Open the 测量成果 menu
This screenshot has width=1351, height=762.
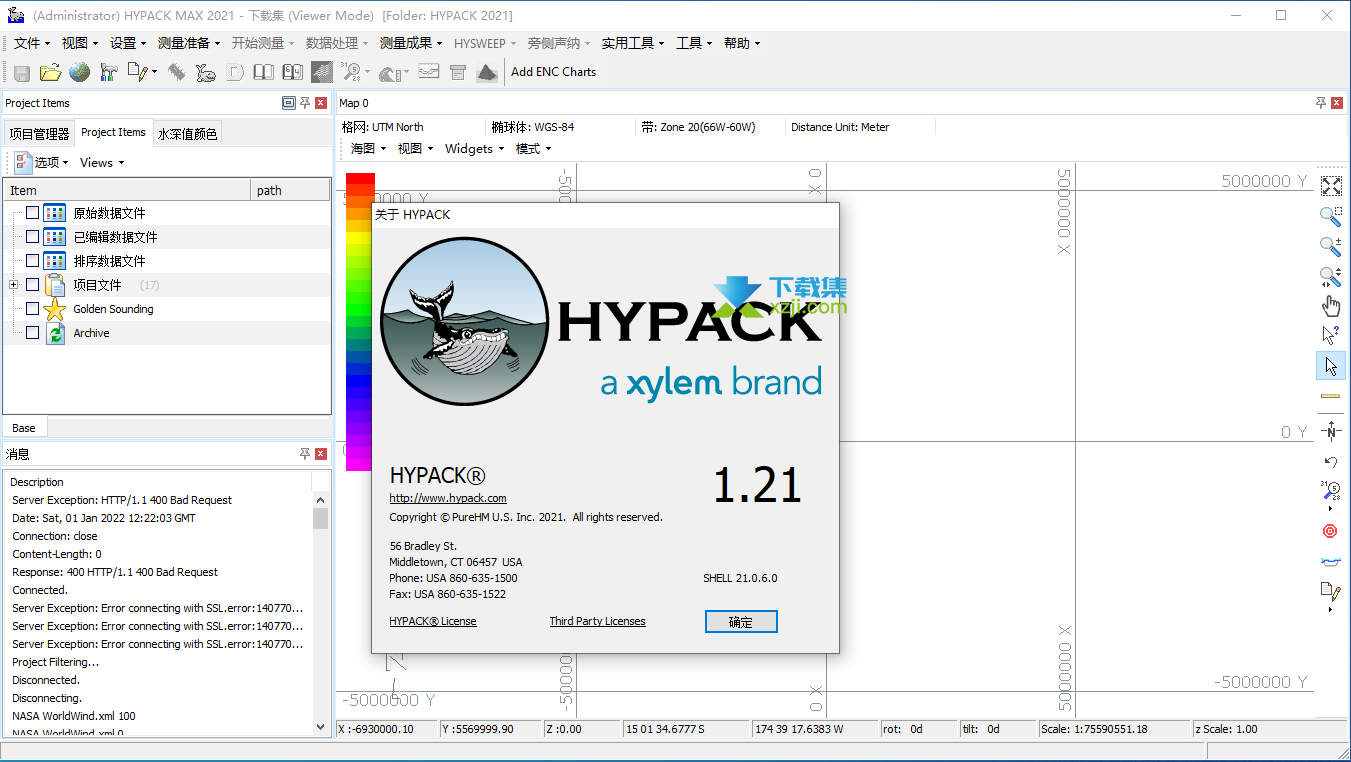411,43
